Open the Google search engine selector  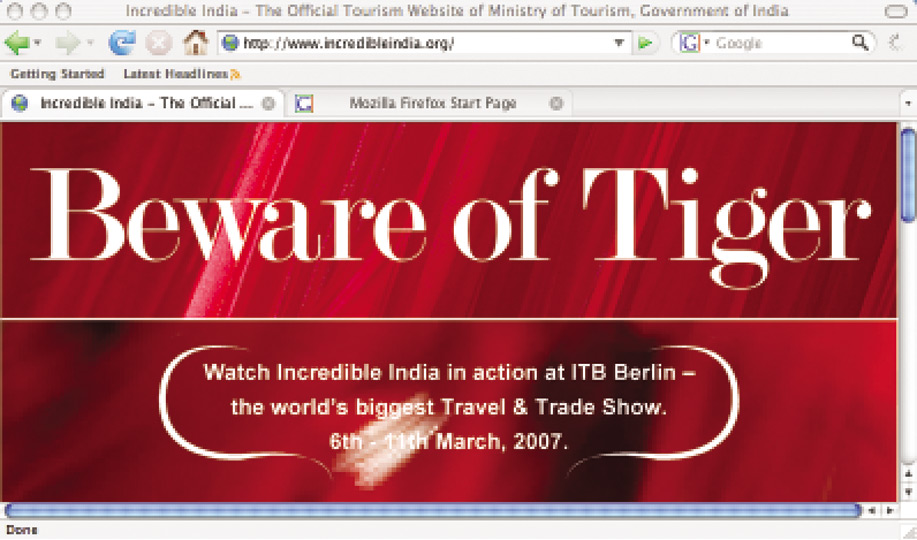[693, 44]
